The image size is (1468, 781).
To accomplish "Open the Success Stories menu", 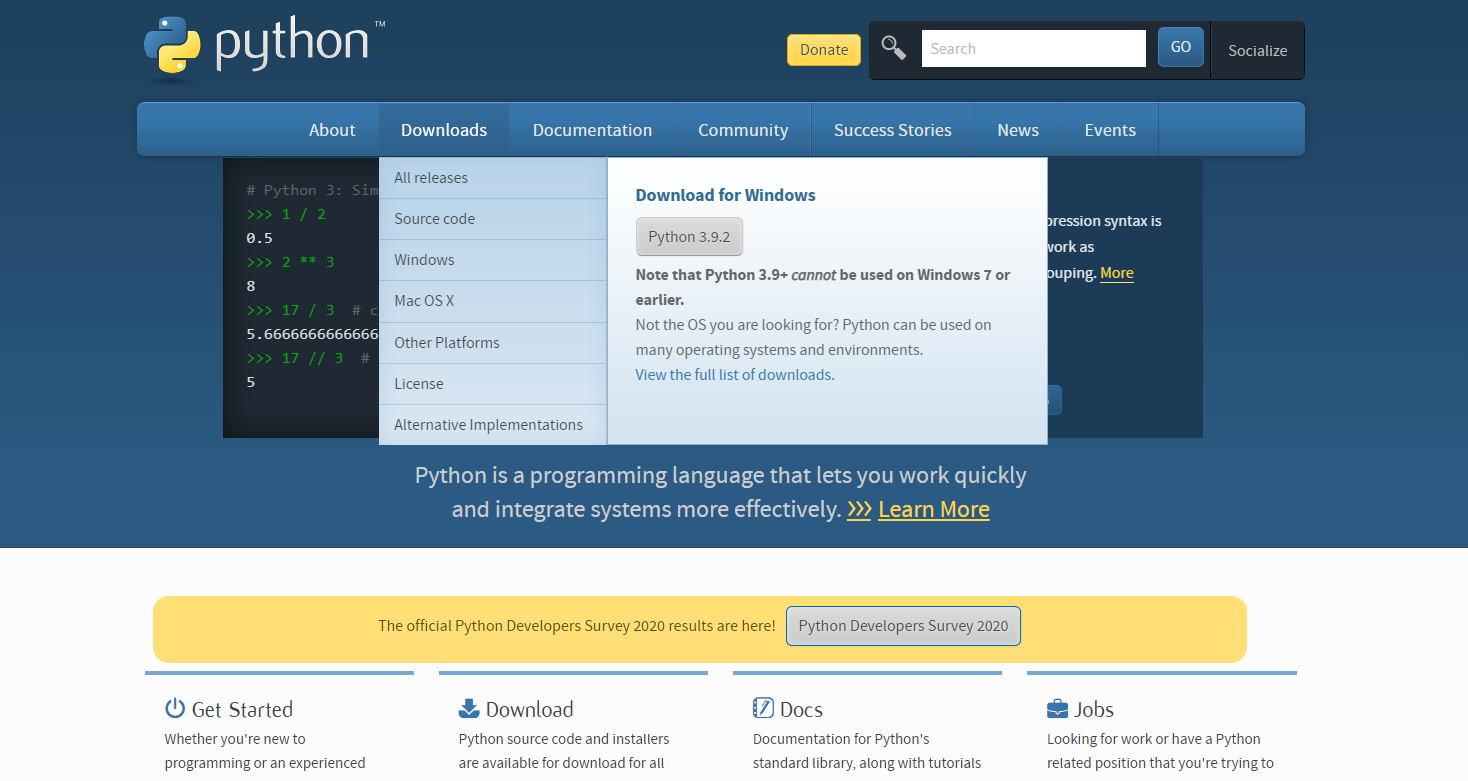I will point(893,130).
